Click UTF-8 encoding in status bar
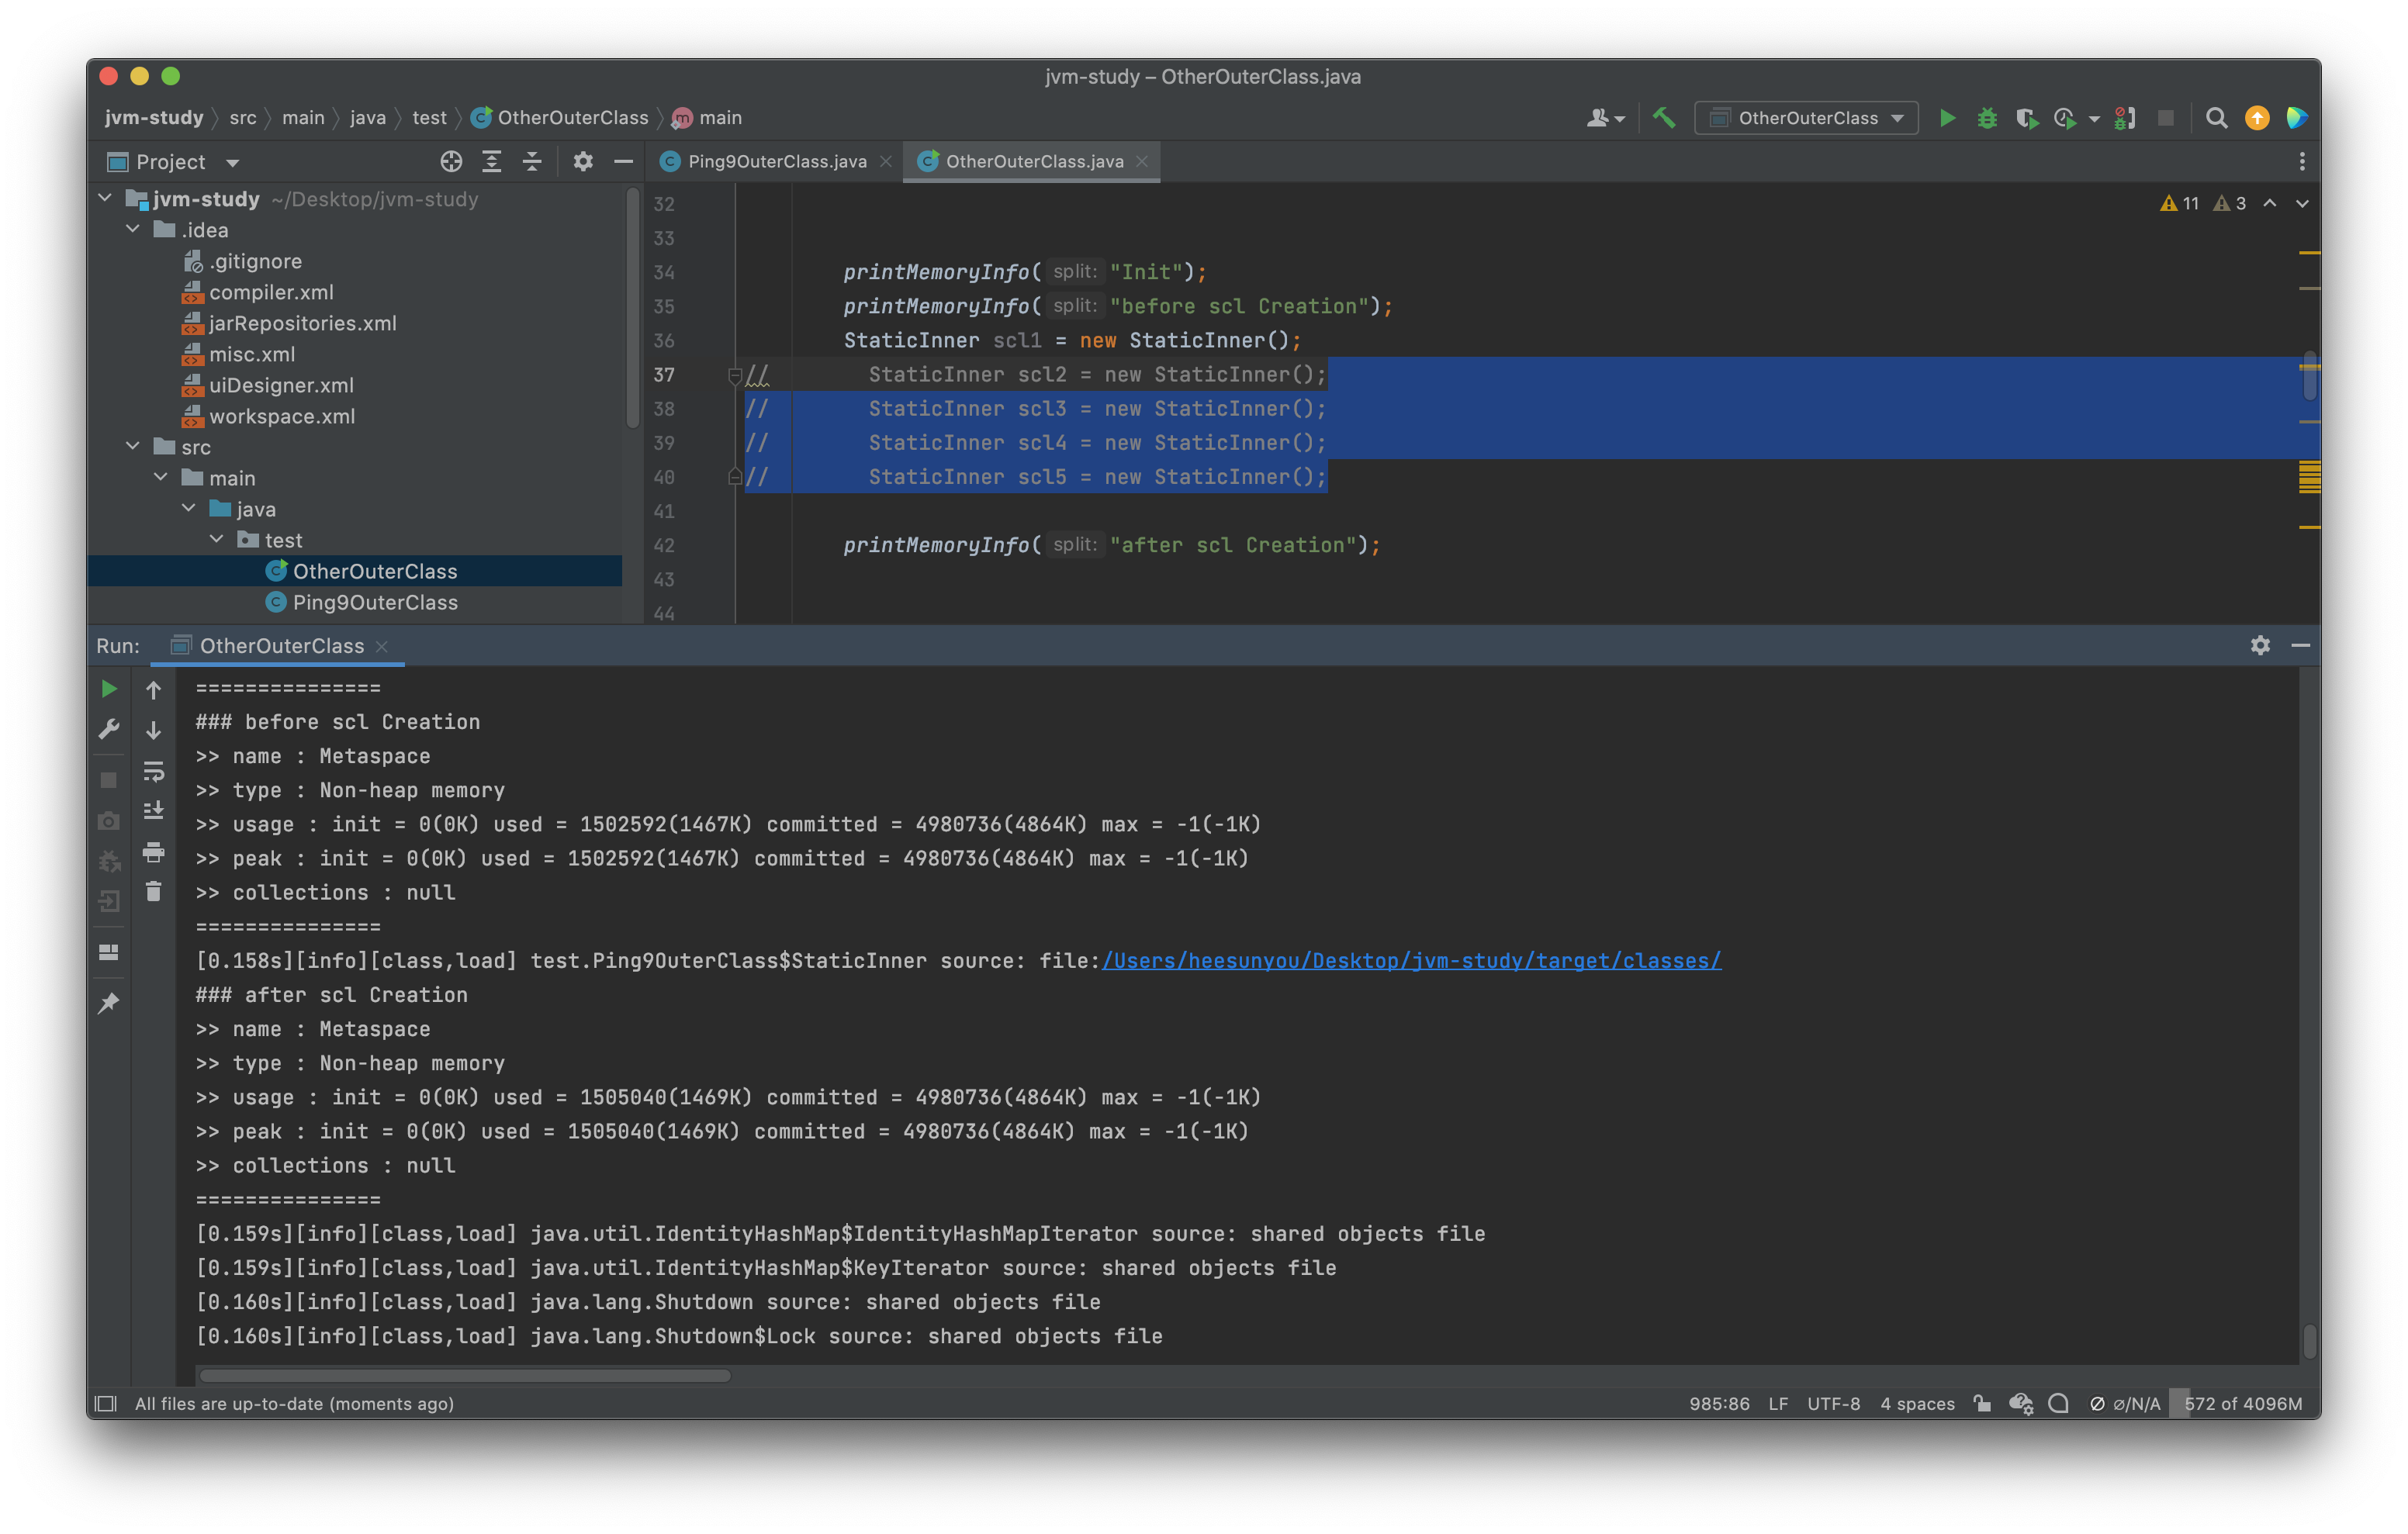This screenshot has height=1534, width=2408. pyautogui.click(x=1833, y=1404)
